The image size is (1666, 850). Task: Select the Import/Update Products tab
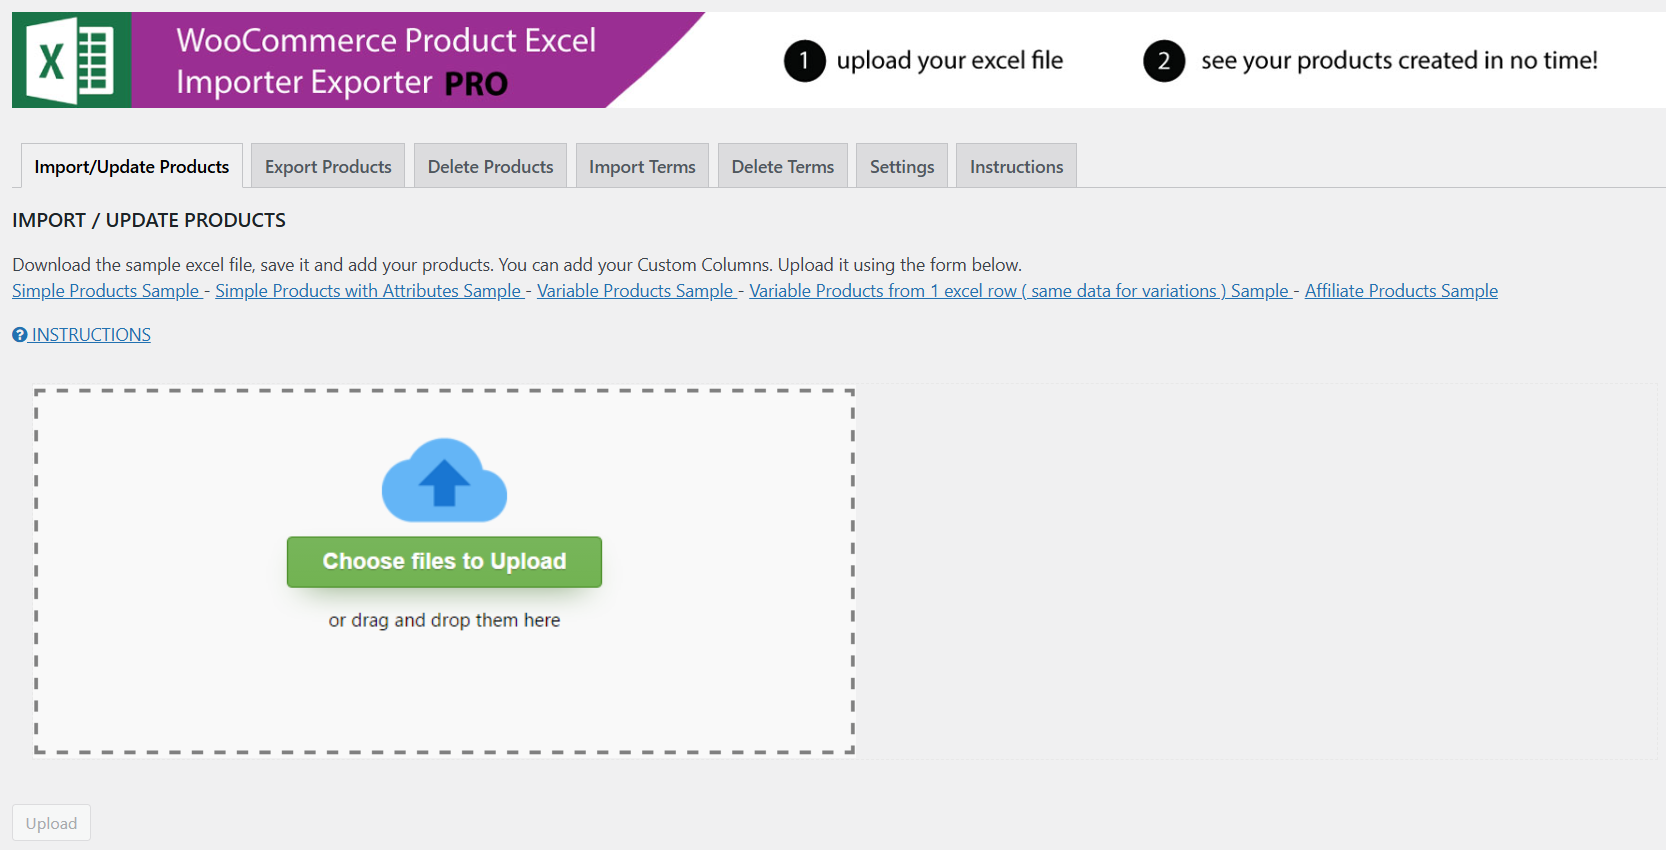131,167
